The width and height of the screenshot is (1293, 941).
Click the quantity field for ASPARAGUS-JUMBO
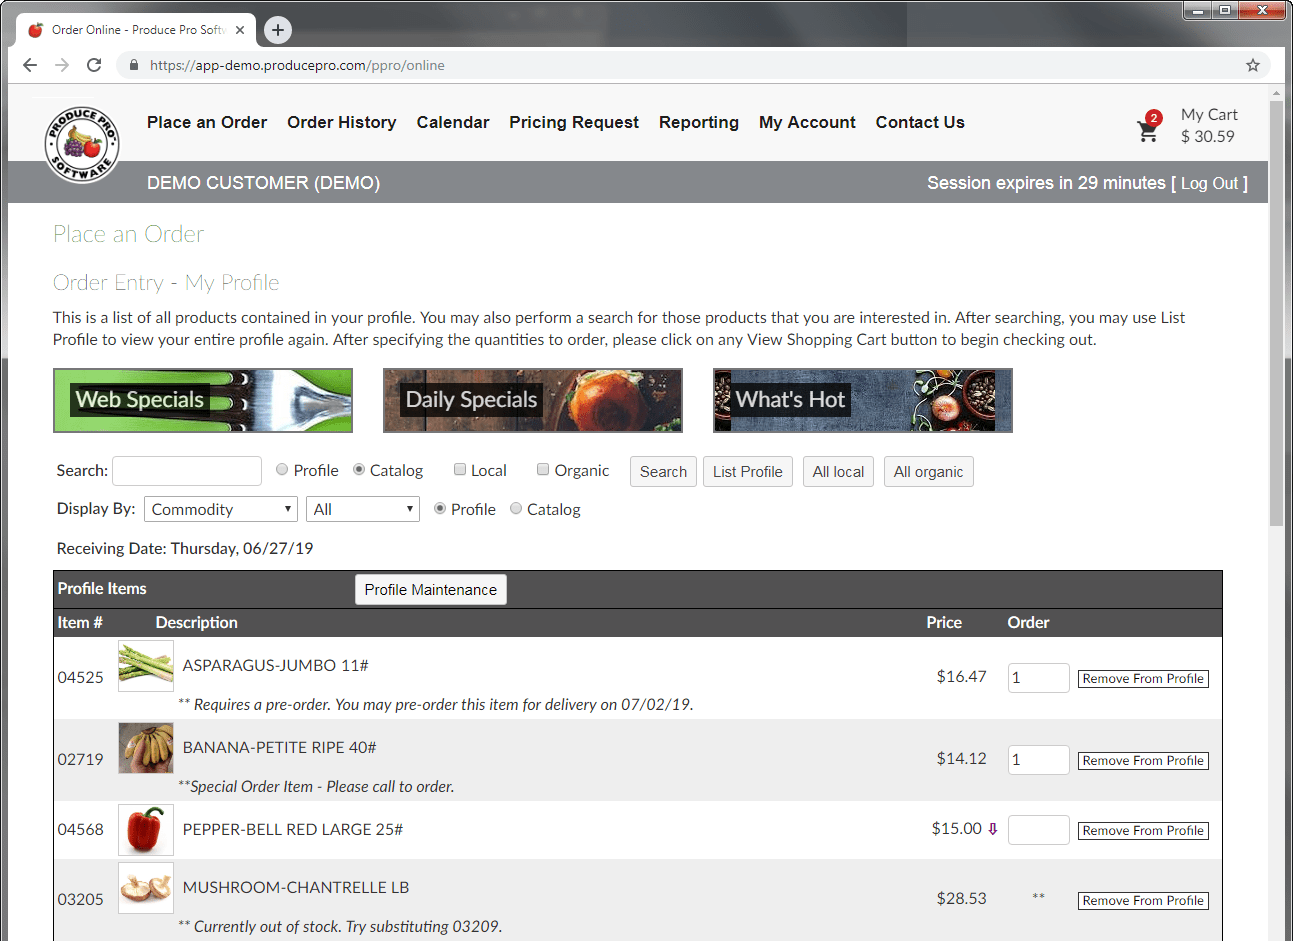coord(1038,677)
